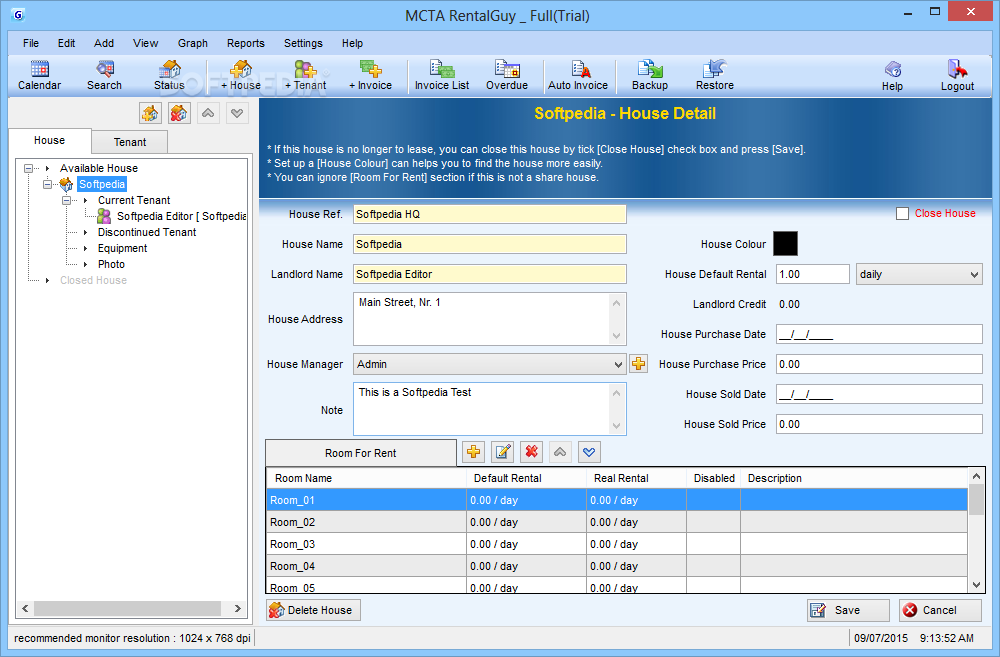Click the House Sold Price field
1000x657 pixels.
[879, 424]
